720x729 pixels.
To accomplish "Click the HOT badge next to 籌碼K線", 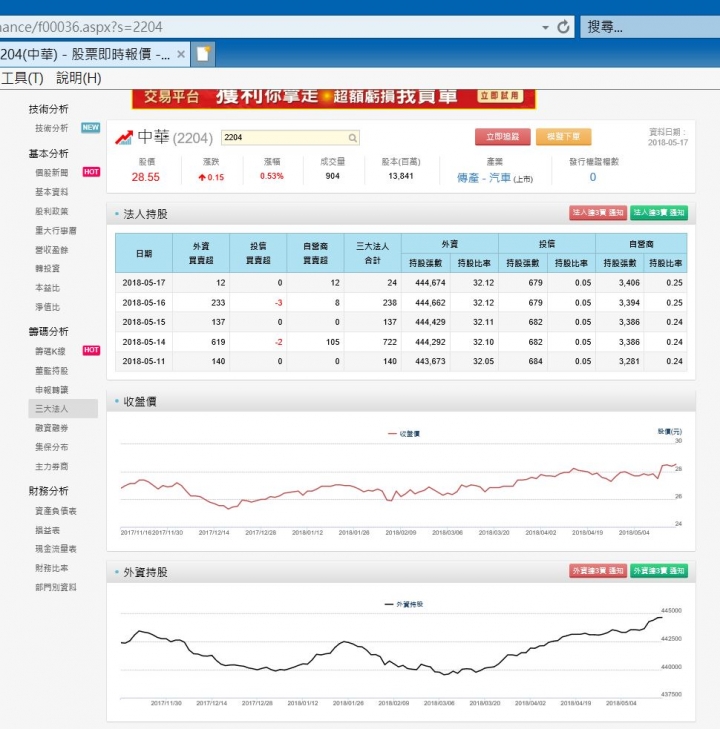I will (x=91, y=350).
